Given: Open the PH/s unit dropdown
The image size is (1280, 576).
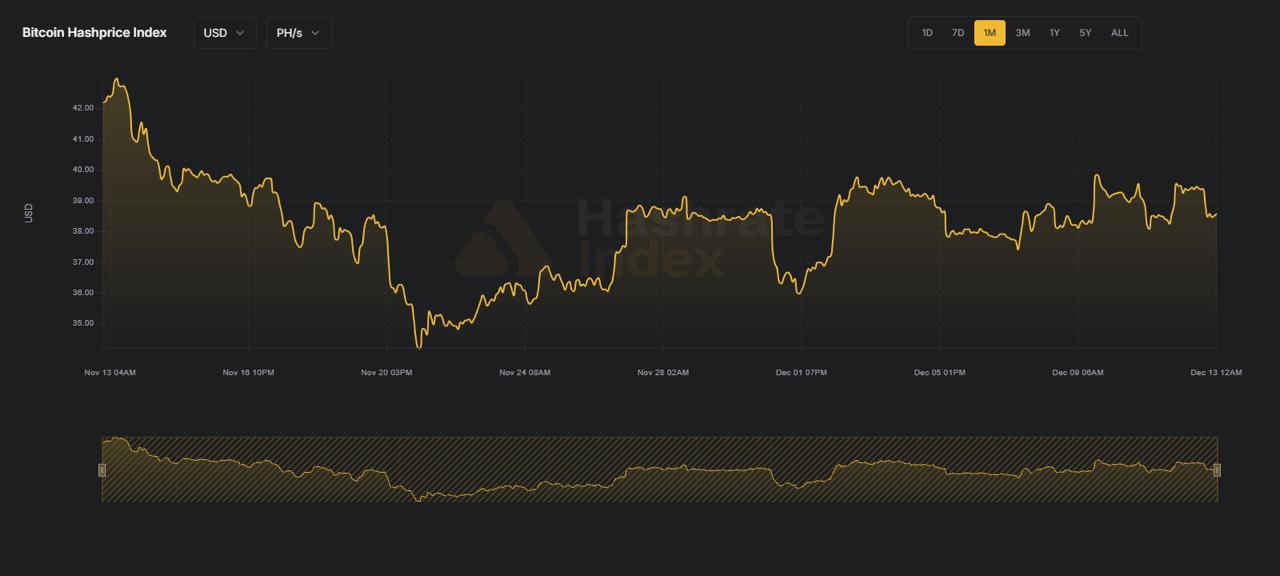Looking at the screenshot, I should [297, 32].
